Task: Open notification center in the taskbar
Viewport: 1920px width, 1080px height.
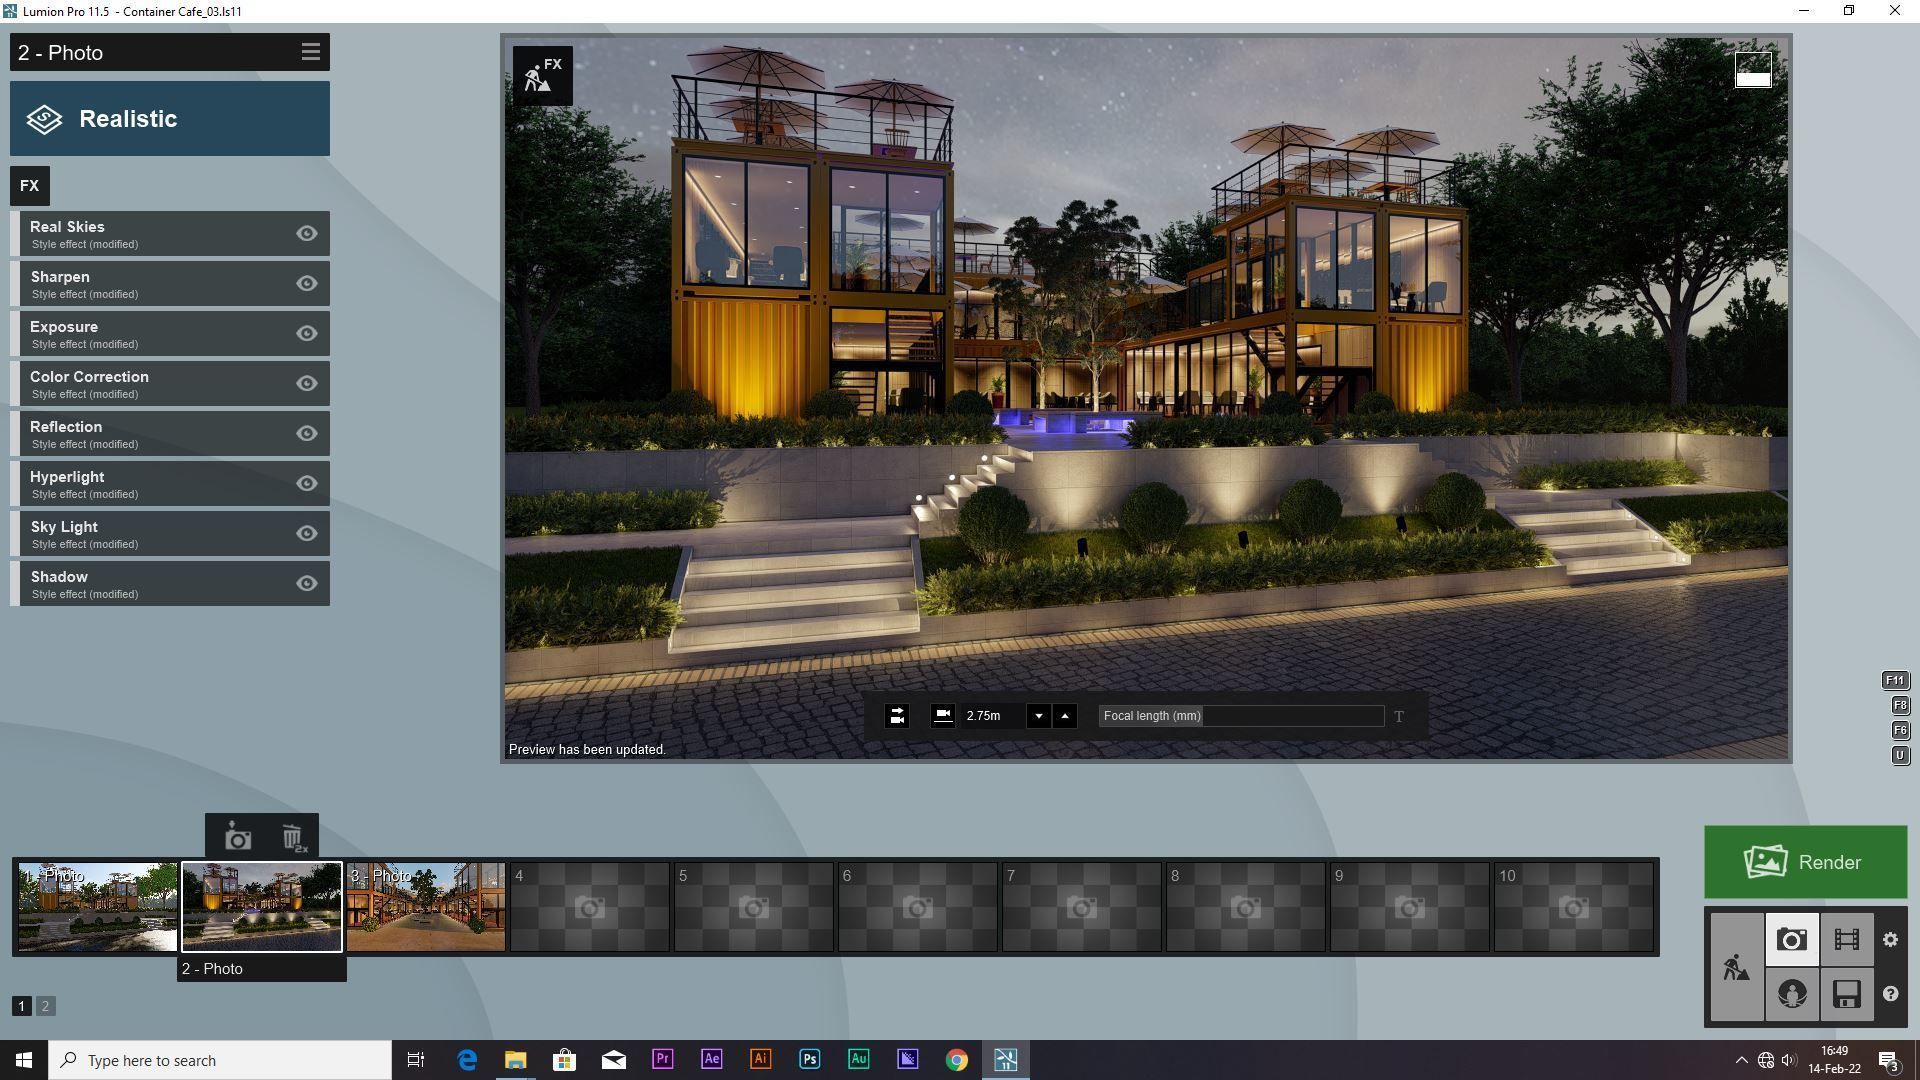Action: click(x=1888, y=1060)
